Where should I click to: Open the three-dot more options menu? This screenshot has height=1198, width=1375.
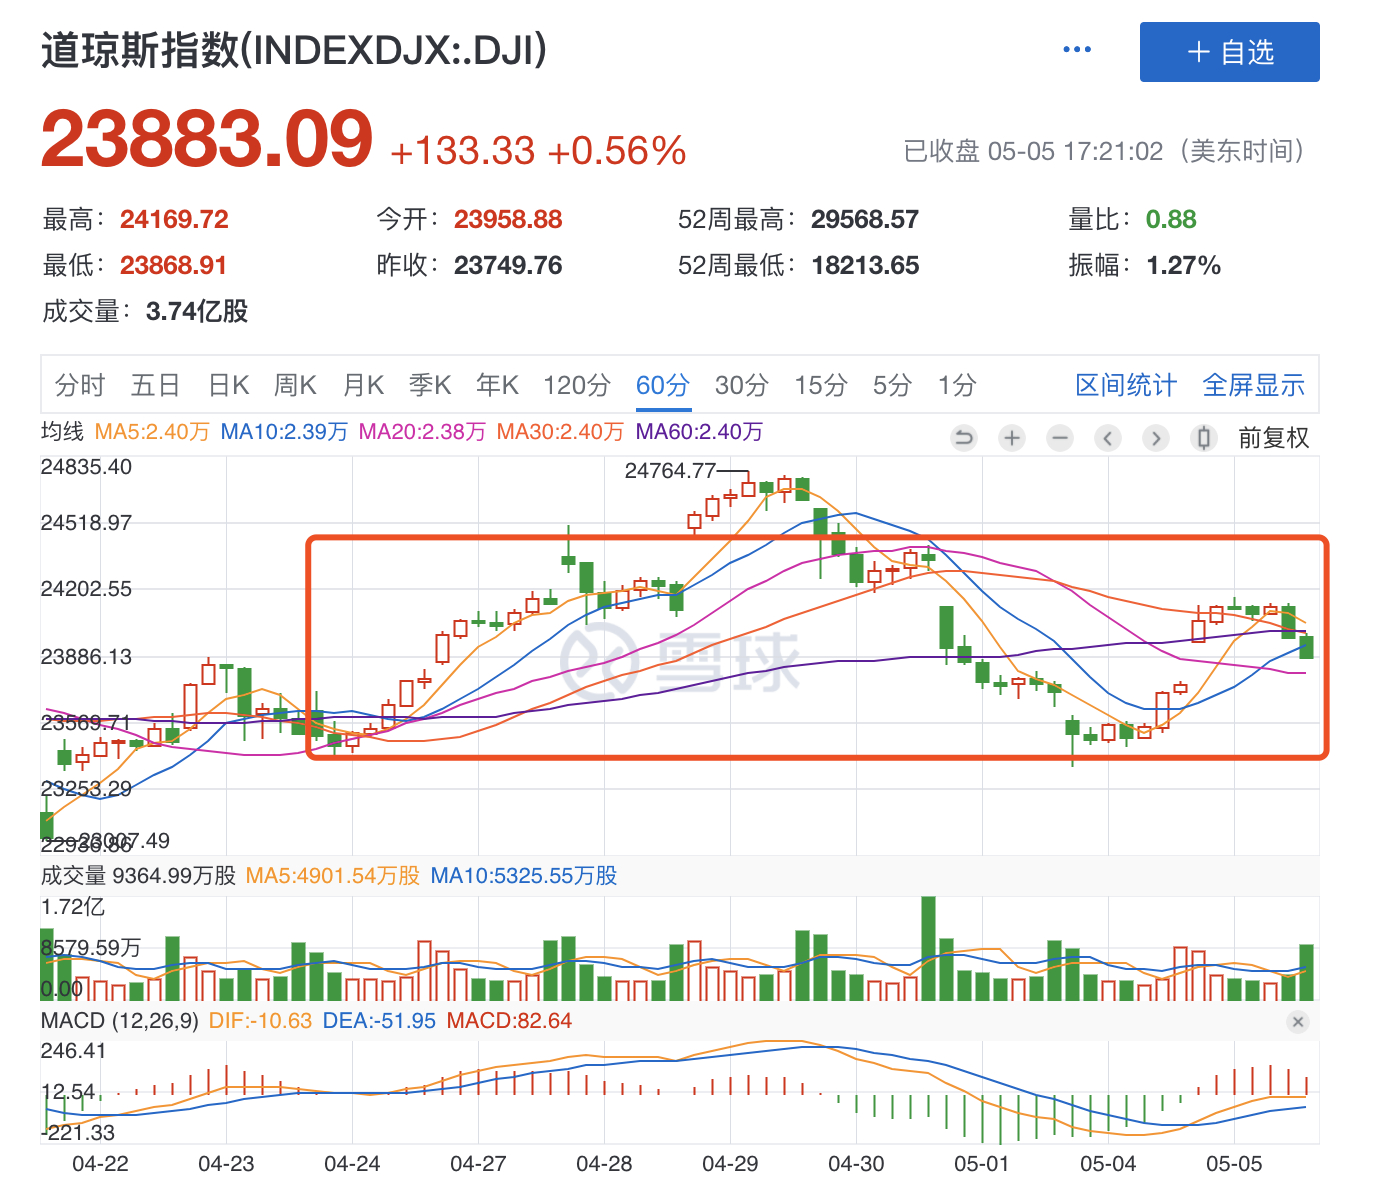(x=1077, y=50)
